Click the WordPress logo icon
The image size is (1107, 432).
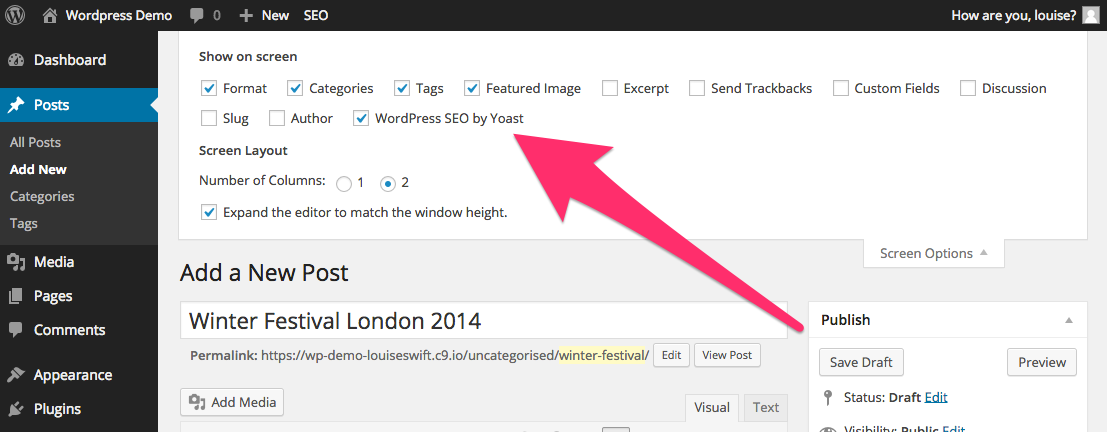(16, 15)
